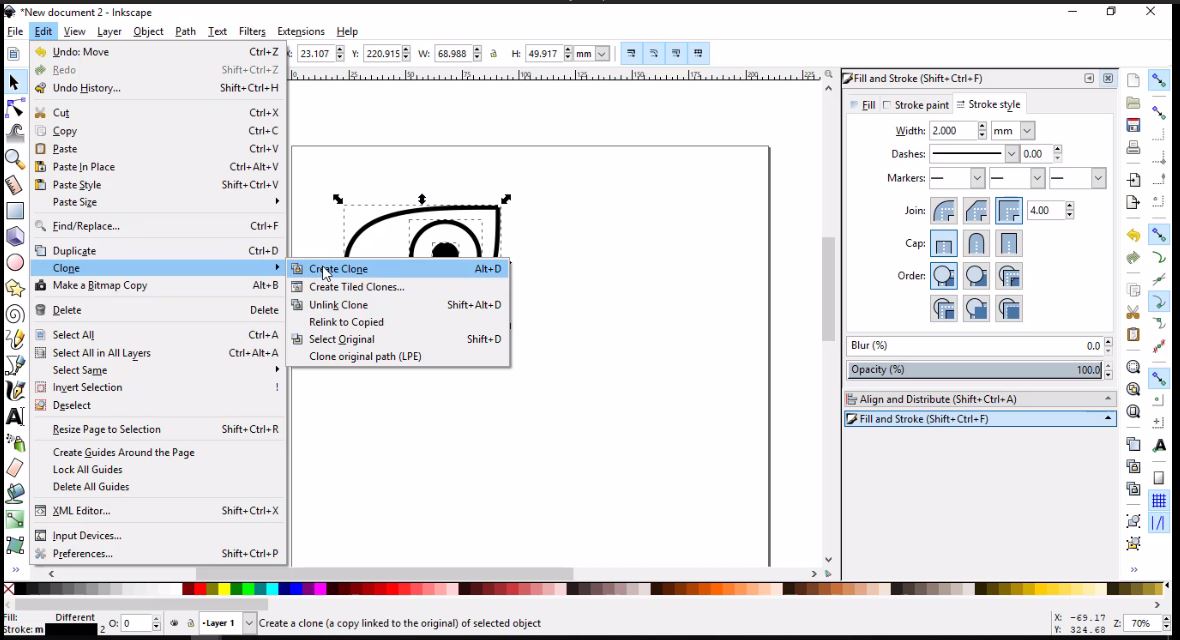Select the Pencil freehand tool

tap(14, 340)
